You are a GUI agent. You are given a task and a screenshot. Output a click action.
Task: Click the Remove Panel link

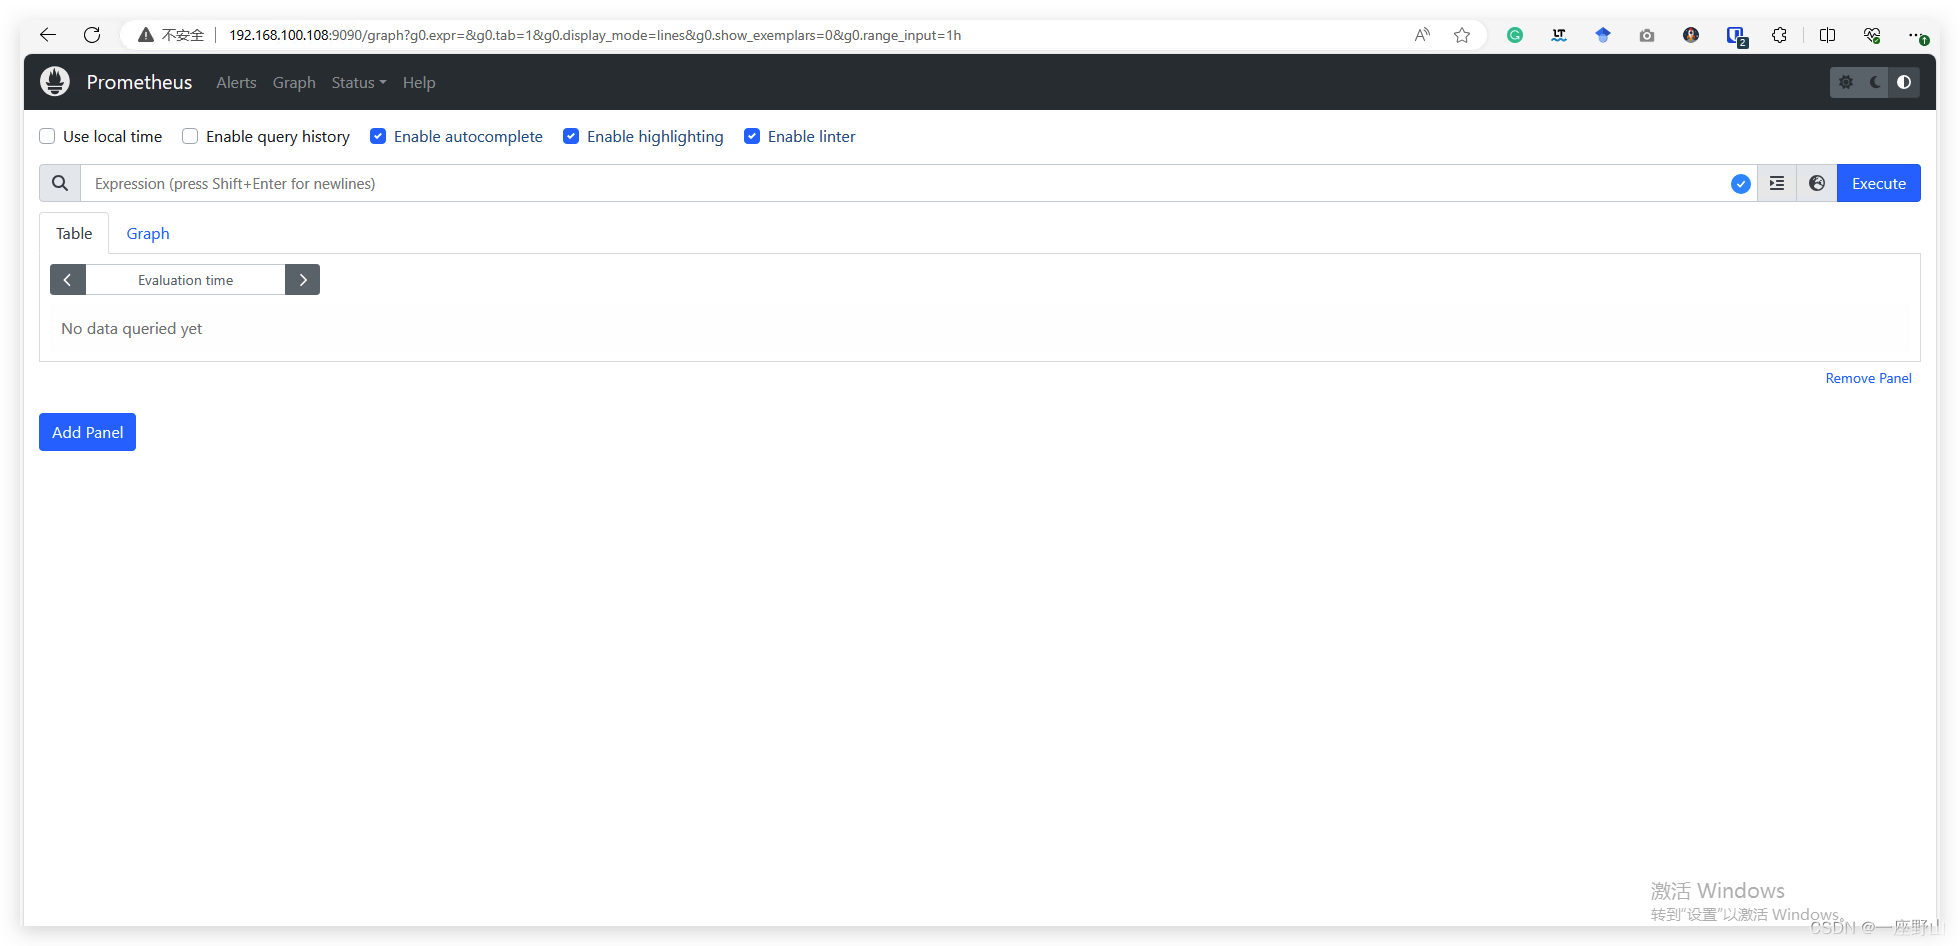[1868, 378]
